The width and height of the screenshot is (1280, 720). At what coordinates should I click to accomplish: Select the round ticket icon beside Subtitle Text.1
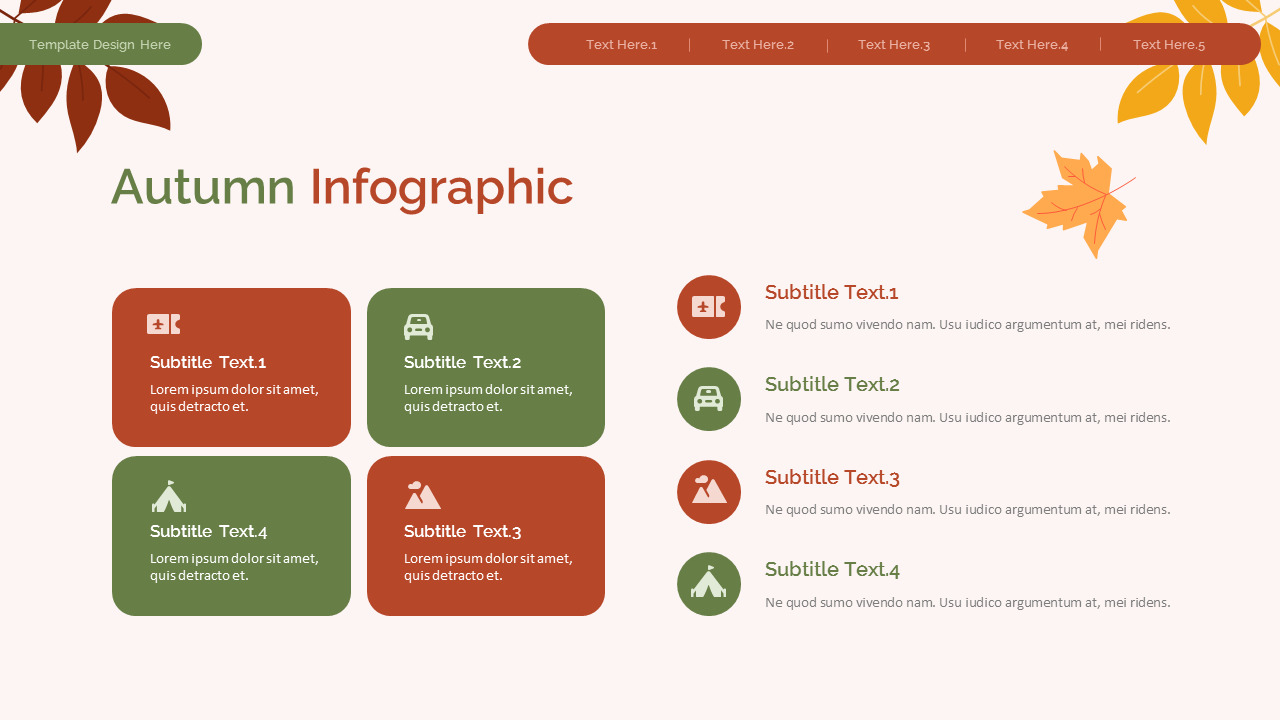pyautogui.click(x=709, y=307)
